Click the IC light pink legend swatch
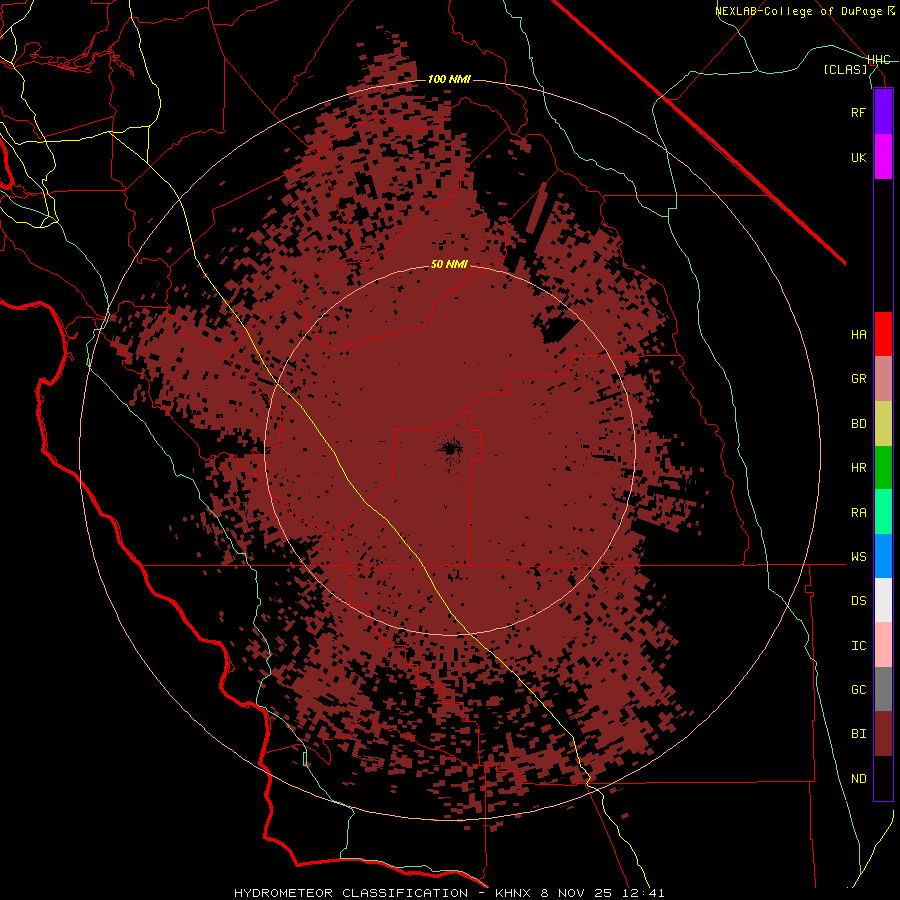Image resolution: width=900 pixels, height=900 pixels. click(x=883, y=645)
